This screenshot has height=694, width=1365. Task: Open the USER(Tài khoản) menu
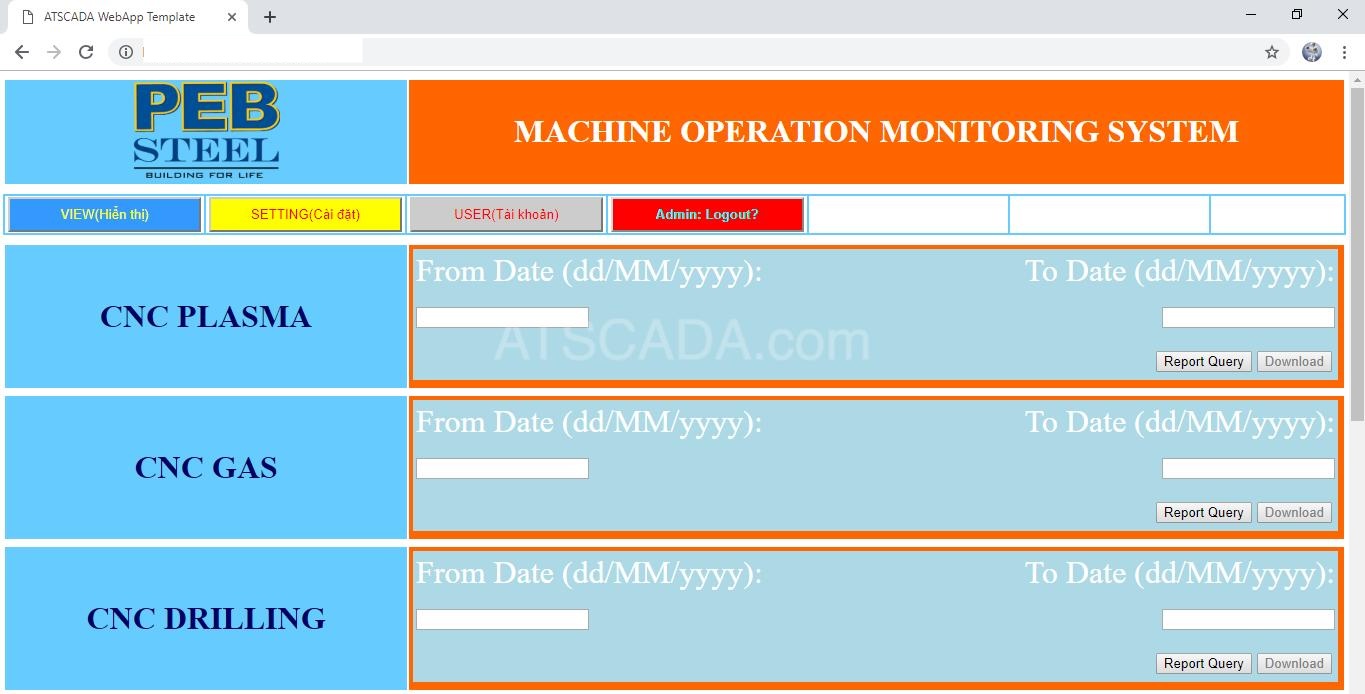506,214
